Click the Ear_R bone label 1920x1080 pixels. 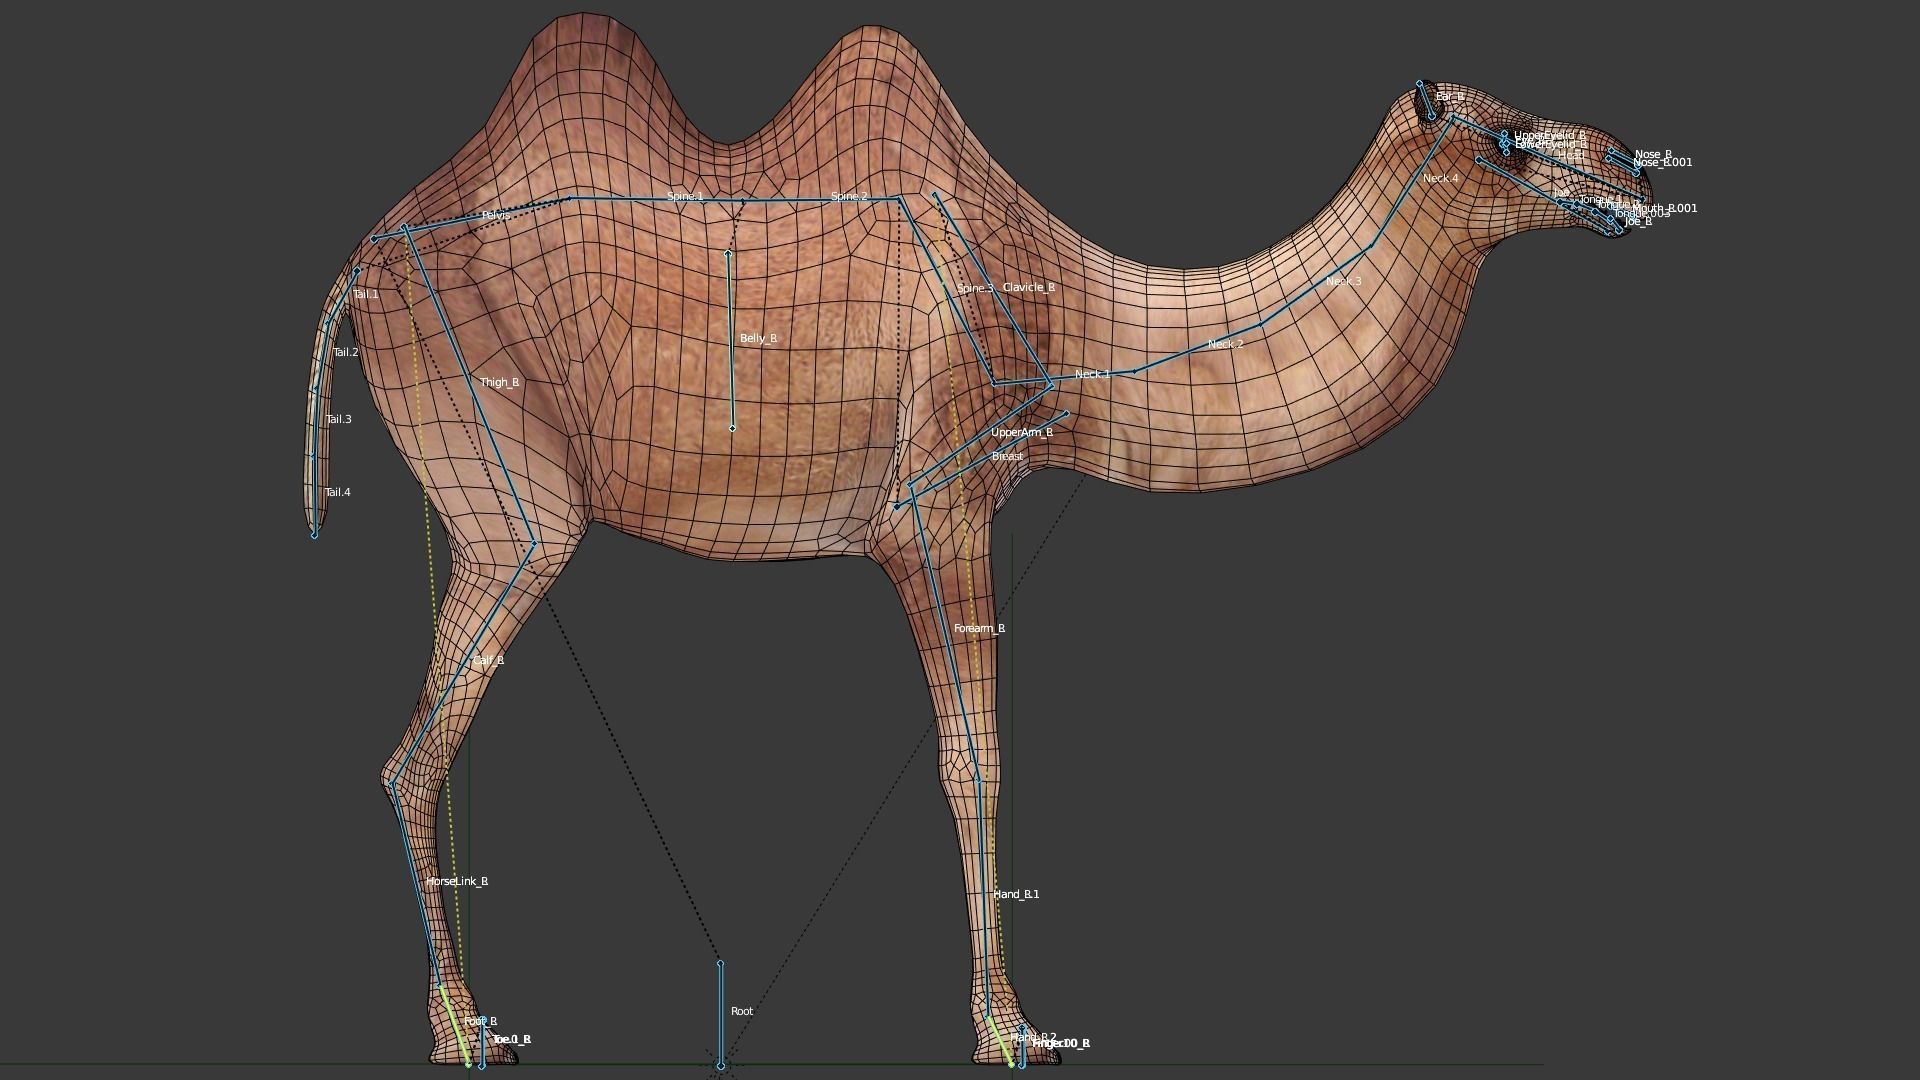click(1450, 97)
